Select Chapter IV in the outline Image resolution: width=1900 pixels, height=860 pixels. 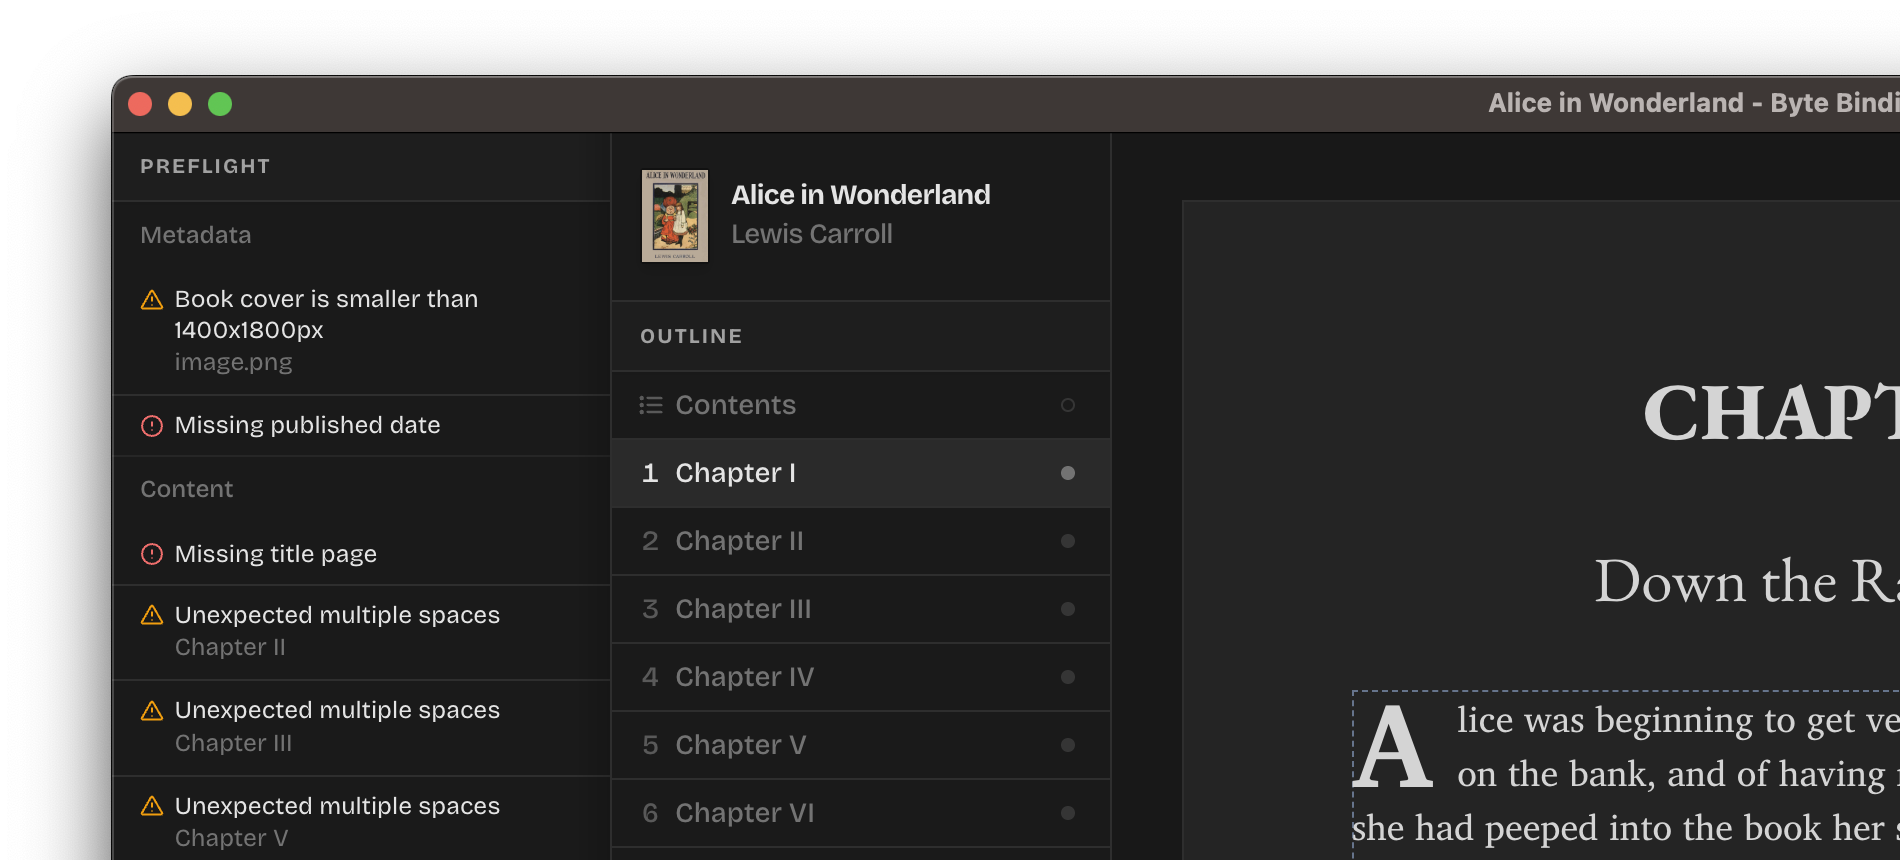pyautogui.click(x=861, y=677)
